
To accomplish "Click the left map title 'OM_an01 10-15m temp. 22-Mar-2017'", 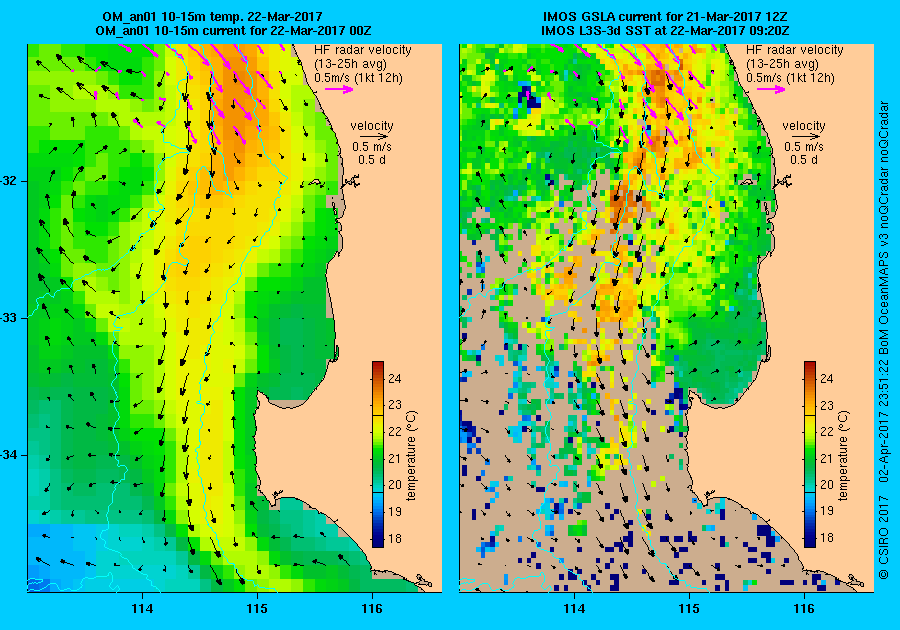I will point(212,16).
